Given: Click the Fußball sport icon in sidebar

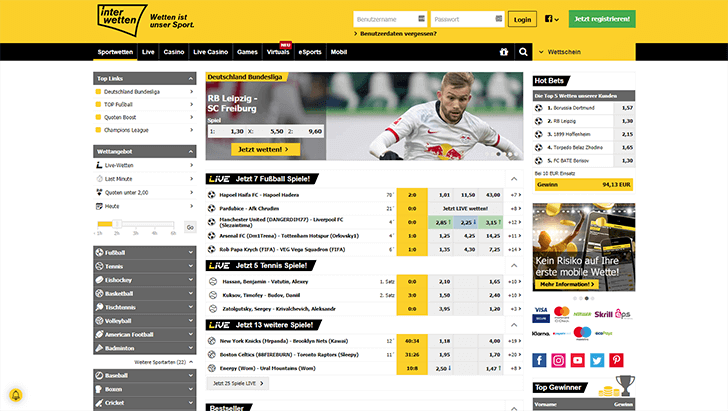Looking at the screenshot, I should (x=99, y=253).
